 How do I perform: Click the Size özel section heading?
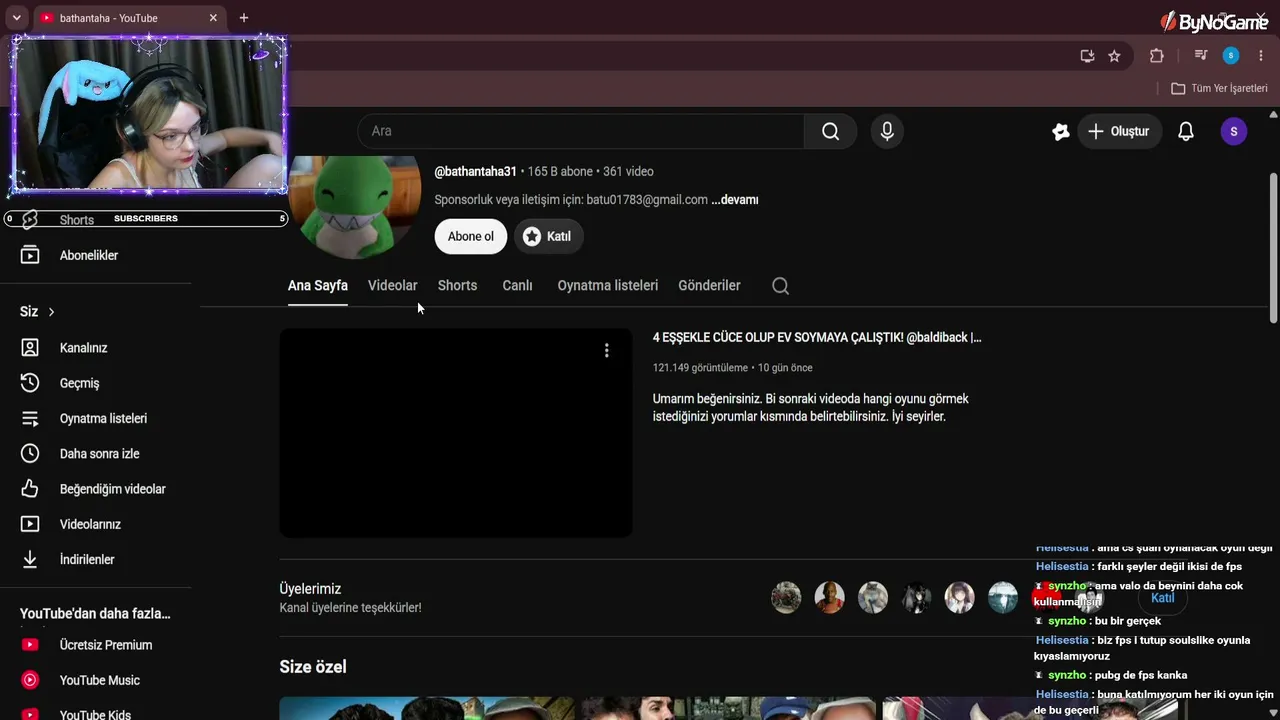coord(313,667)
